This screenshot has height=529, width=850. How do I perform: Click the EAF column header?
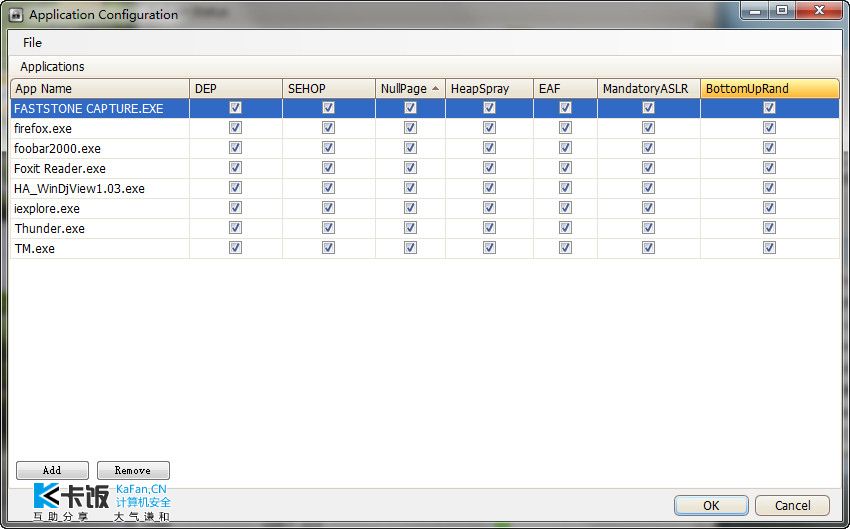[565, 89]
